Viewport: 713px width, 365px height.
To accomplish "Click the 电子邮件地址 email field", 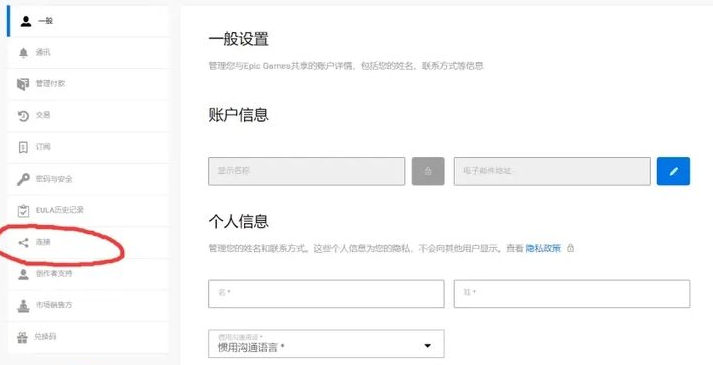I will [x=552, y=171].
